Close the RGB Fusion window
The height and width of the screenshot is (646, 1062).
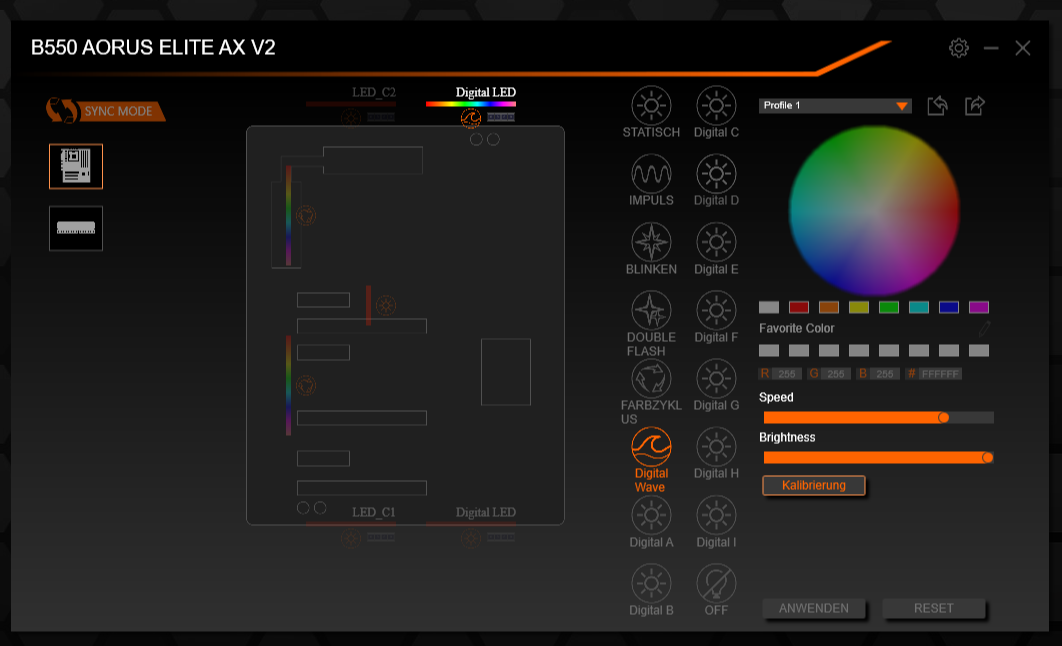pyautogui.click(x=1023, y=48)
